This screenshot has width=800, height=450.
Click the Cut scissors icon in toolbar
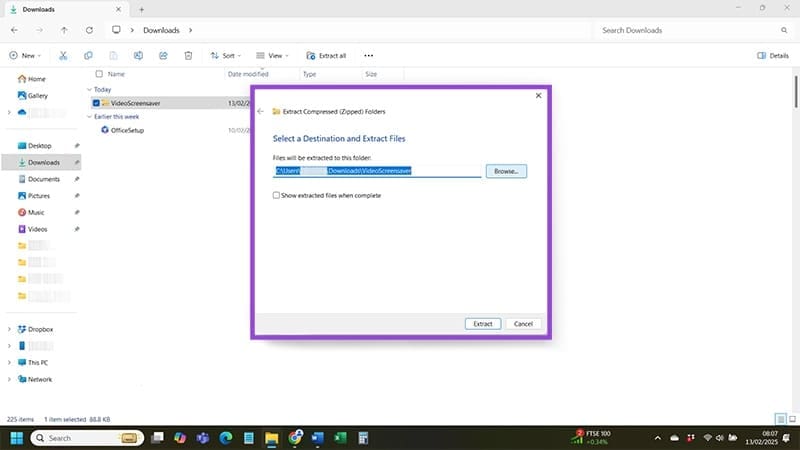63,56
